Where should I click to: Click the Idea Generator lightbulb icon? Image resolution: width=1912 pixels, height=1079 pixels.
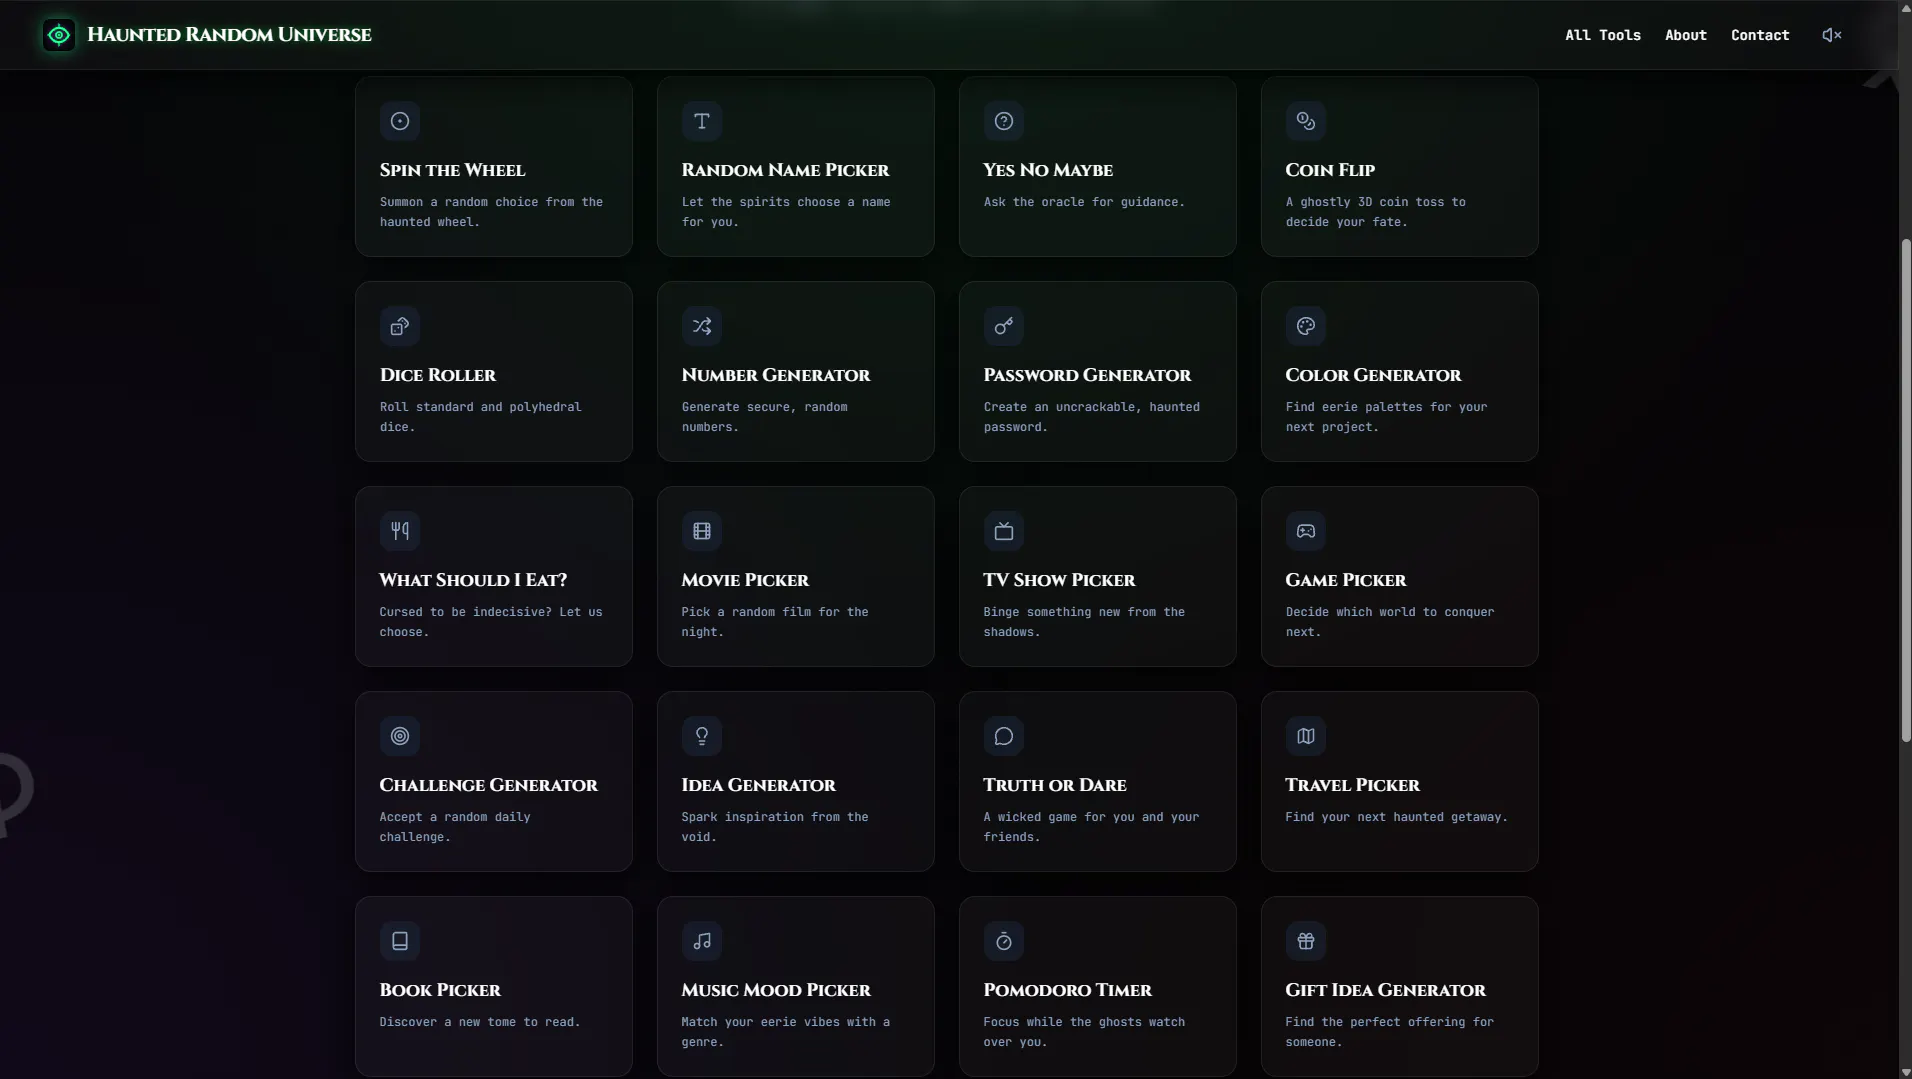[702, 736]
